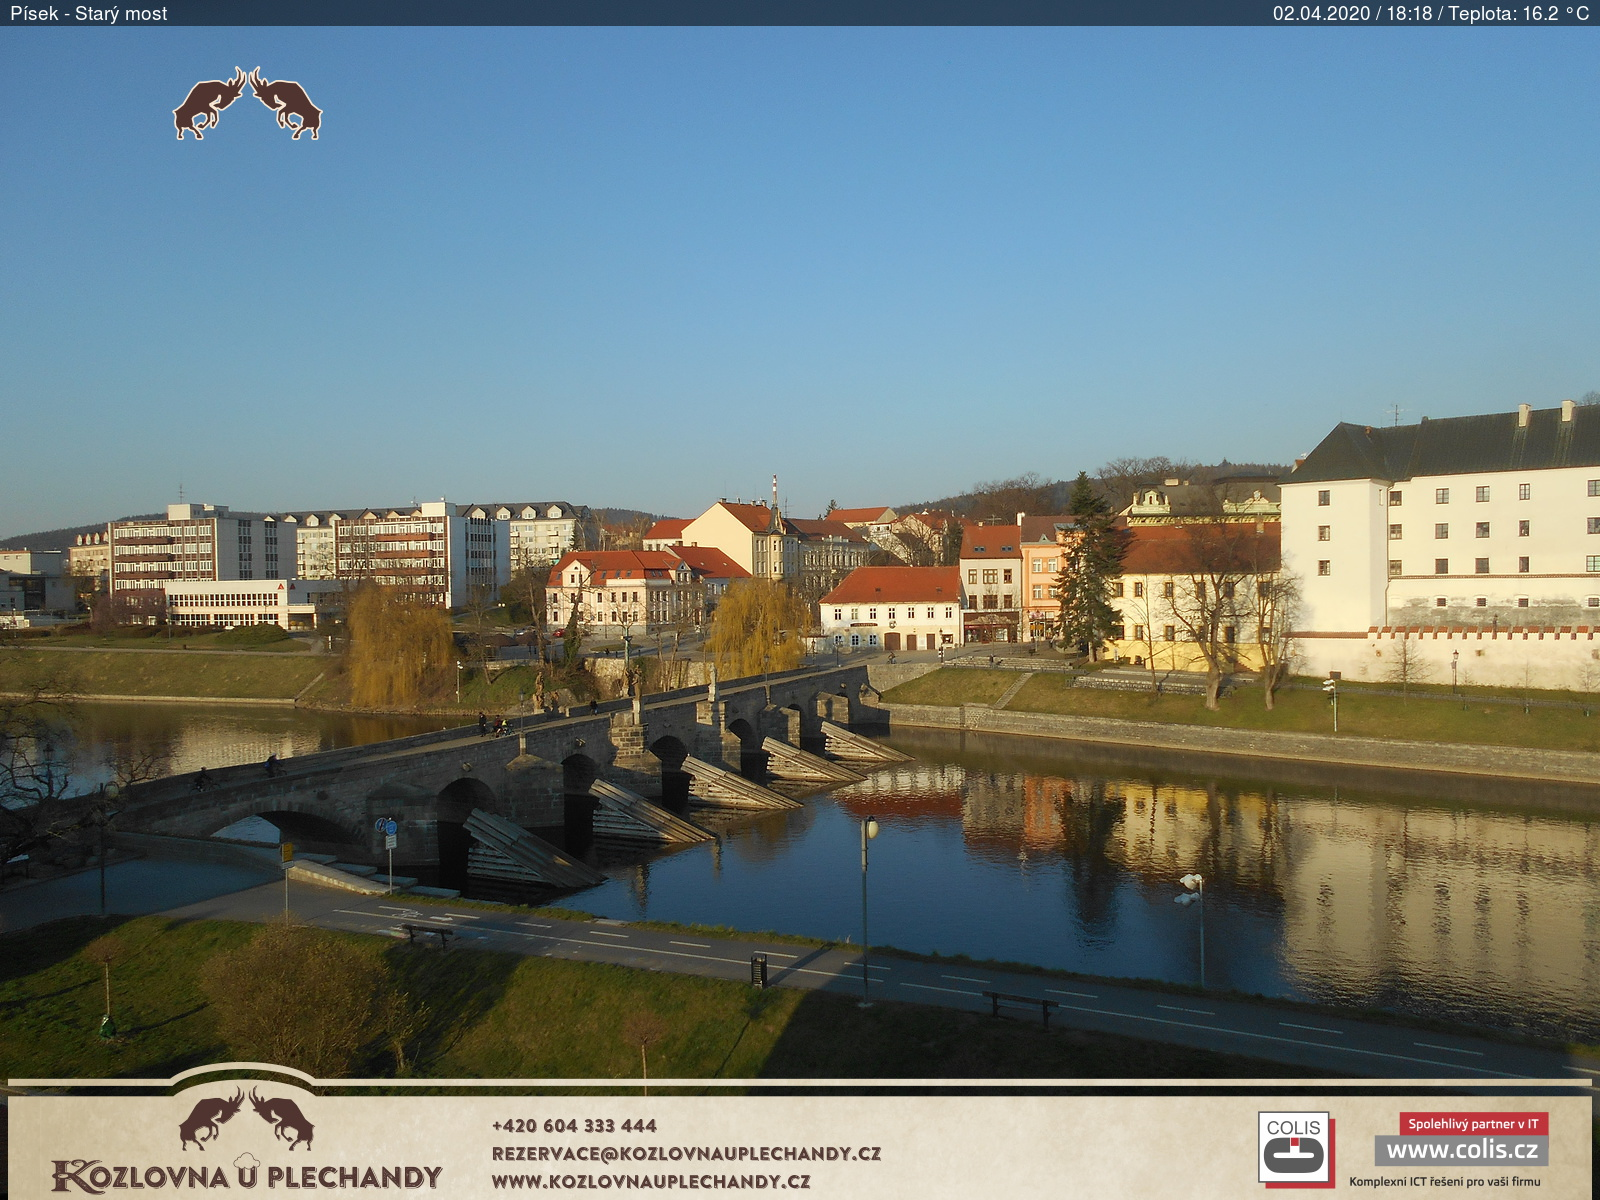1600x1200 pixels.
Task: Click the COLIS logo badge
Action: tap(1295, 1148)
